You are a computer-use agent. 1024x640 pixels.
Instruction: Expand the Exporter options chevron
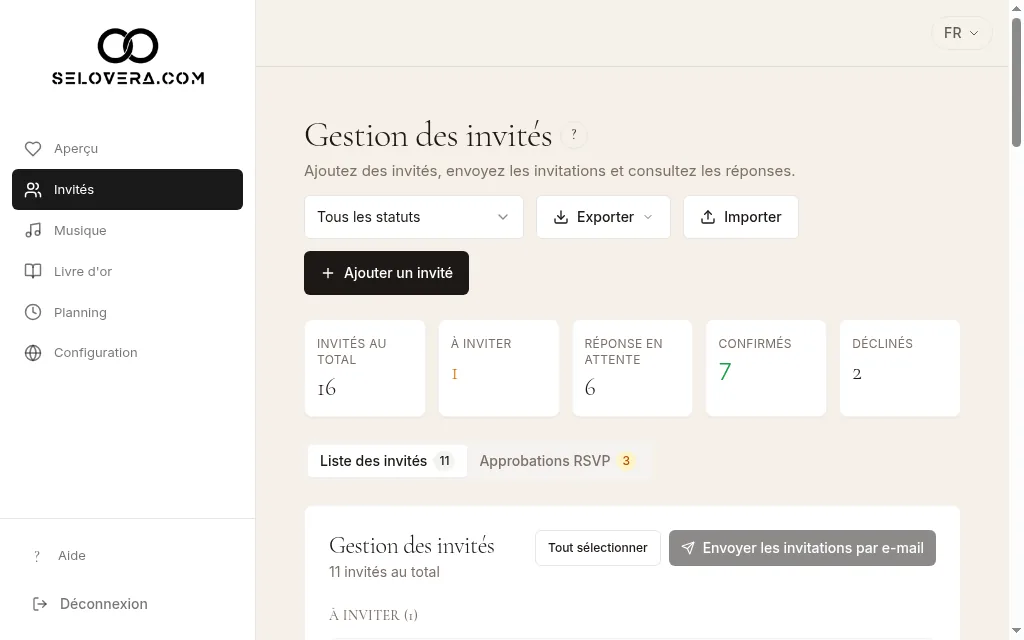click(648, 217)
